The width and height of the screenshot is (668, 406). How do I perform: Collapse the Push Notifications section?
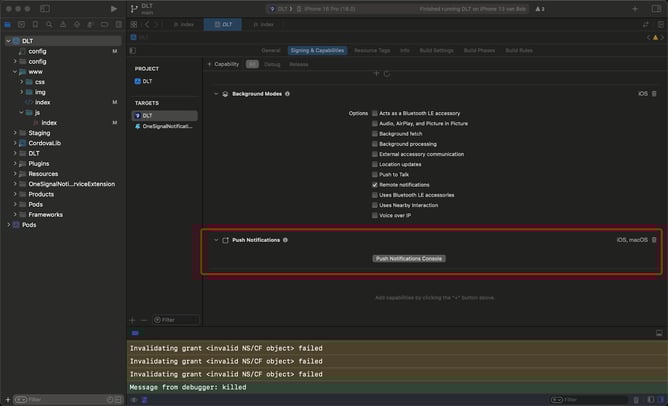pos(216,240)
